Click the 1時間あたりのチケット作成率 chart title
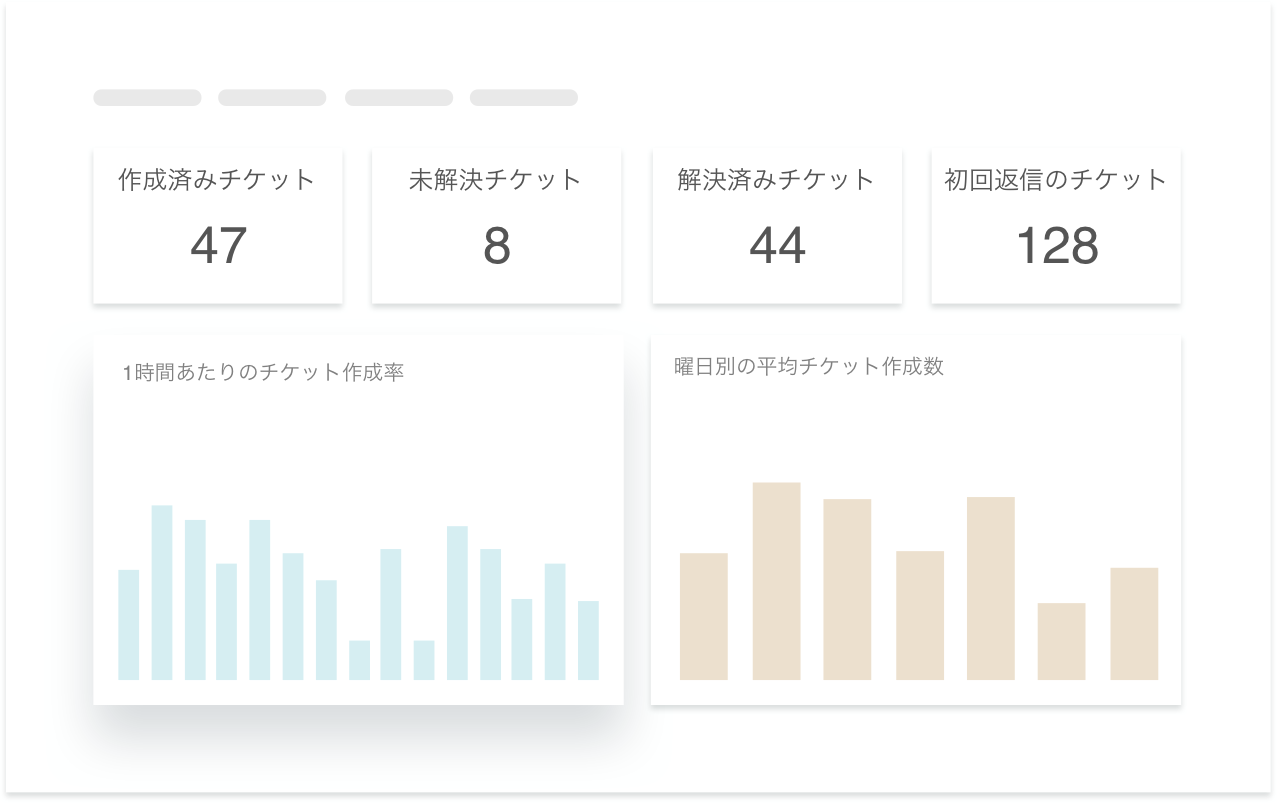The image size is (1278, 804). pyautogui.click(x=263, y=373)
